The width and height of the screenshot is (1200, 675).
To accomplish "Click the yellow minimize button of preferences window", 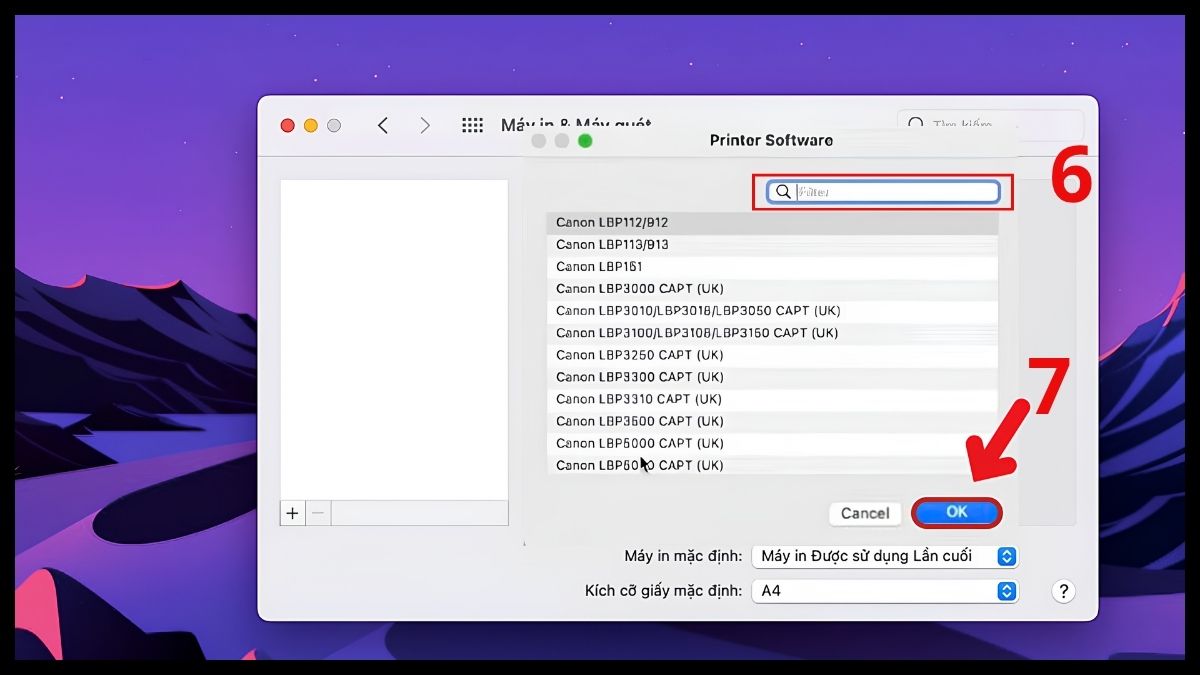I will 310,125.
